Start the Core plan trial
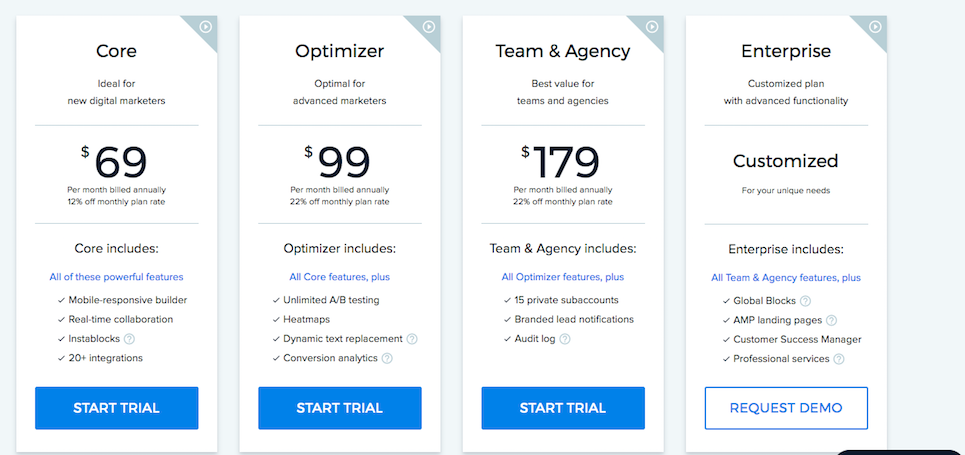Viewport: 965px width, 455px height. pos(116,408)
